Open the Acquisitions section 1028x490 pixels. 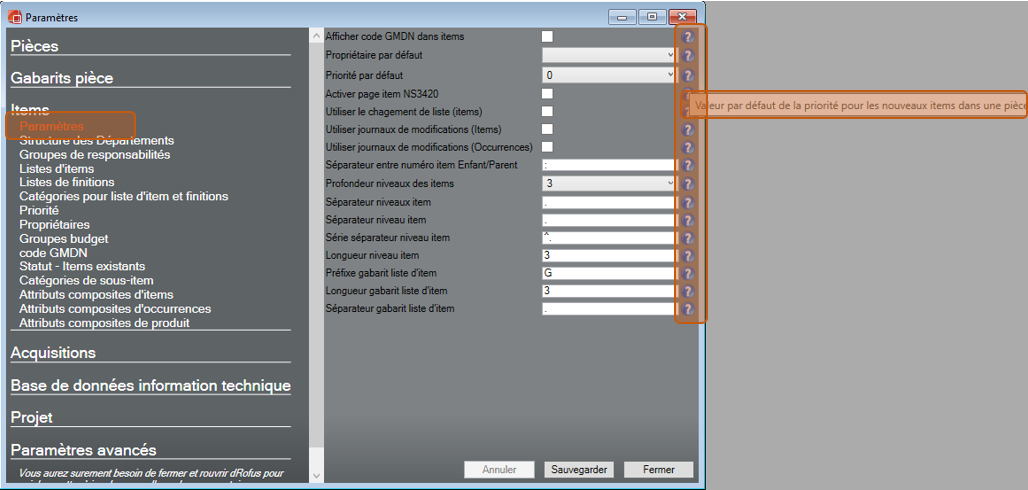point(53,353)
